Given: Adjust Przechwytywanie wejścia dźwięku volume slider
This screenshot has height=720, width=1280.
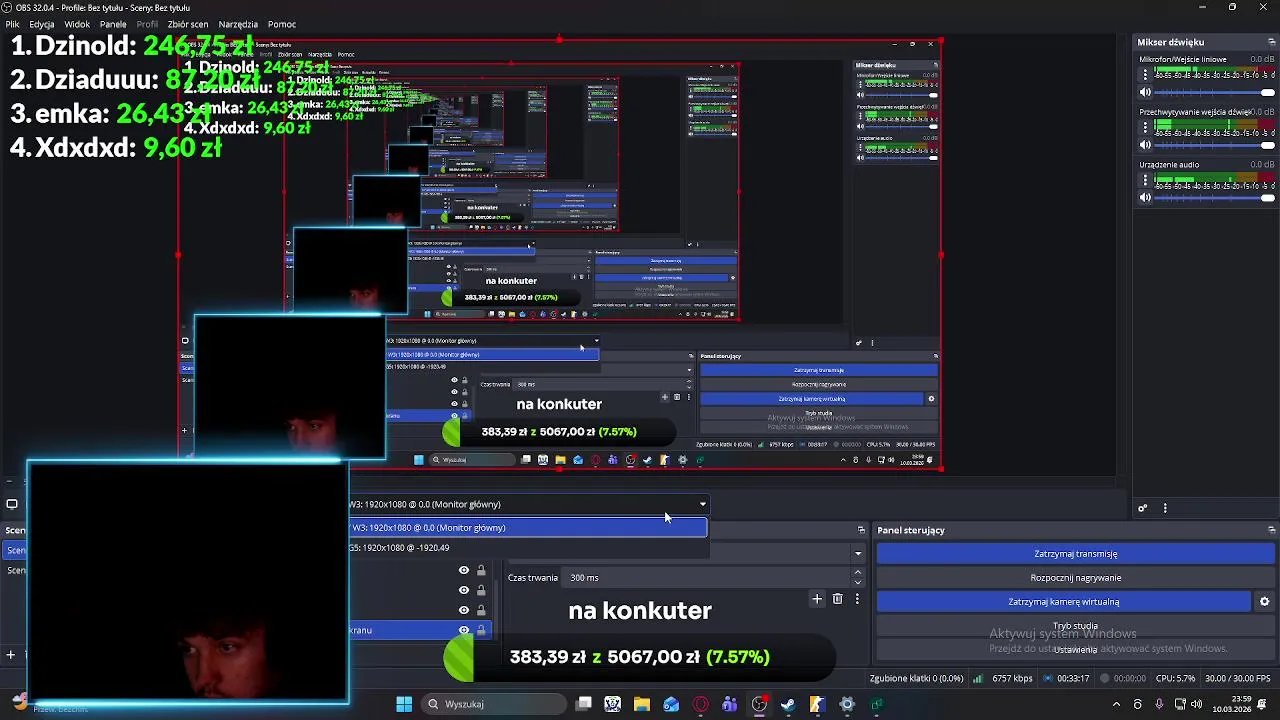Looking at the screenshot, I should click(1215, 145).
